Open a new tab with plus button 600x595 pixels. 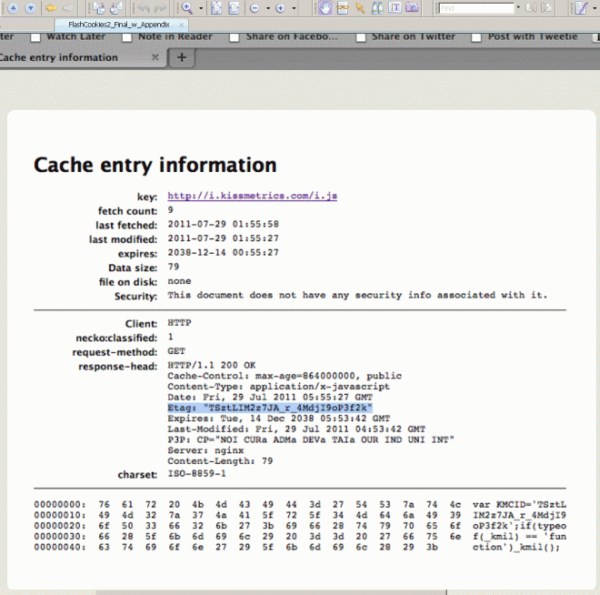182,58
